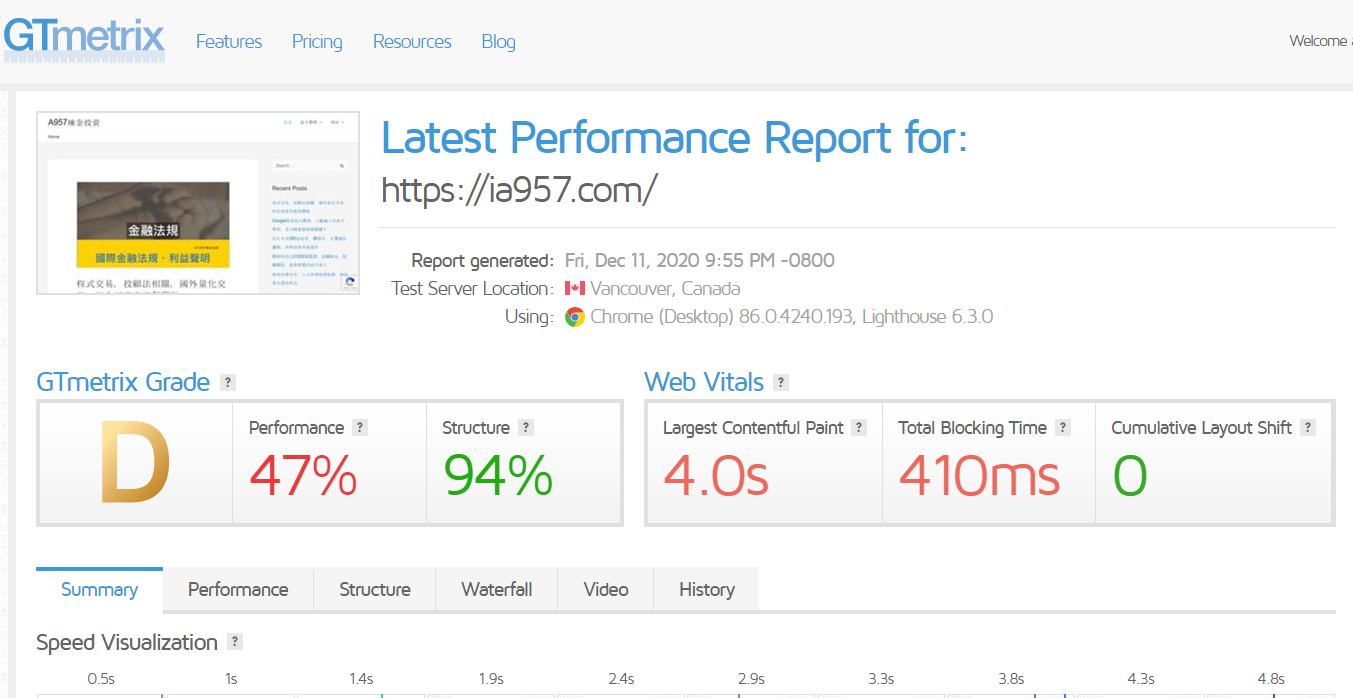Open the Waterfall tab
1353x698 pixels.
pos(496,589)
